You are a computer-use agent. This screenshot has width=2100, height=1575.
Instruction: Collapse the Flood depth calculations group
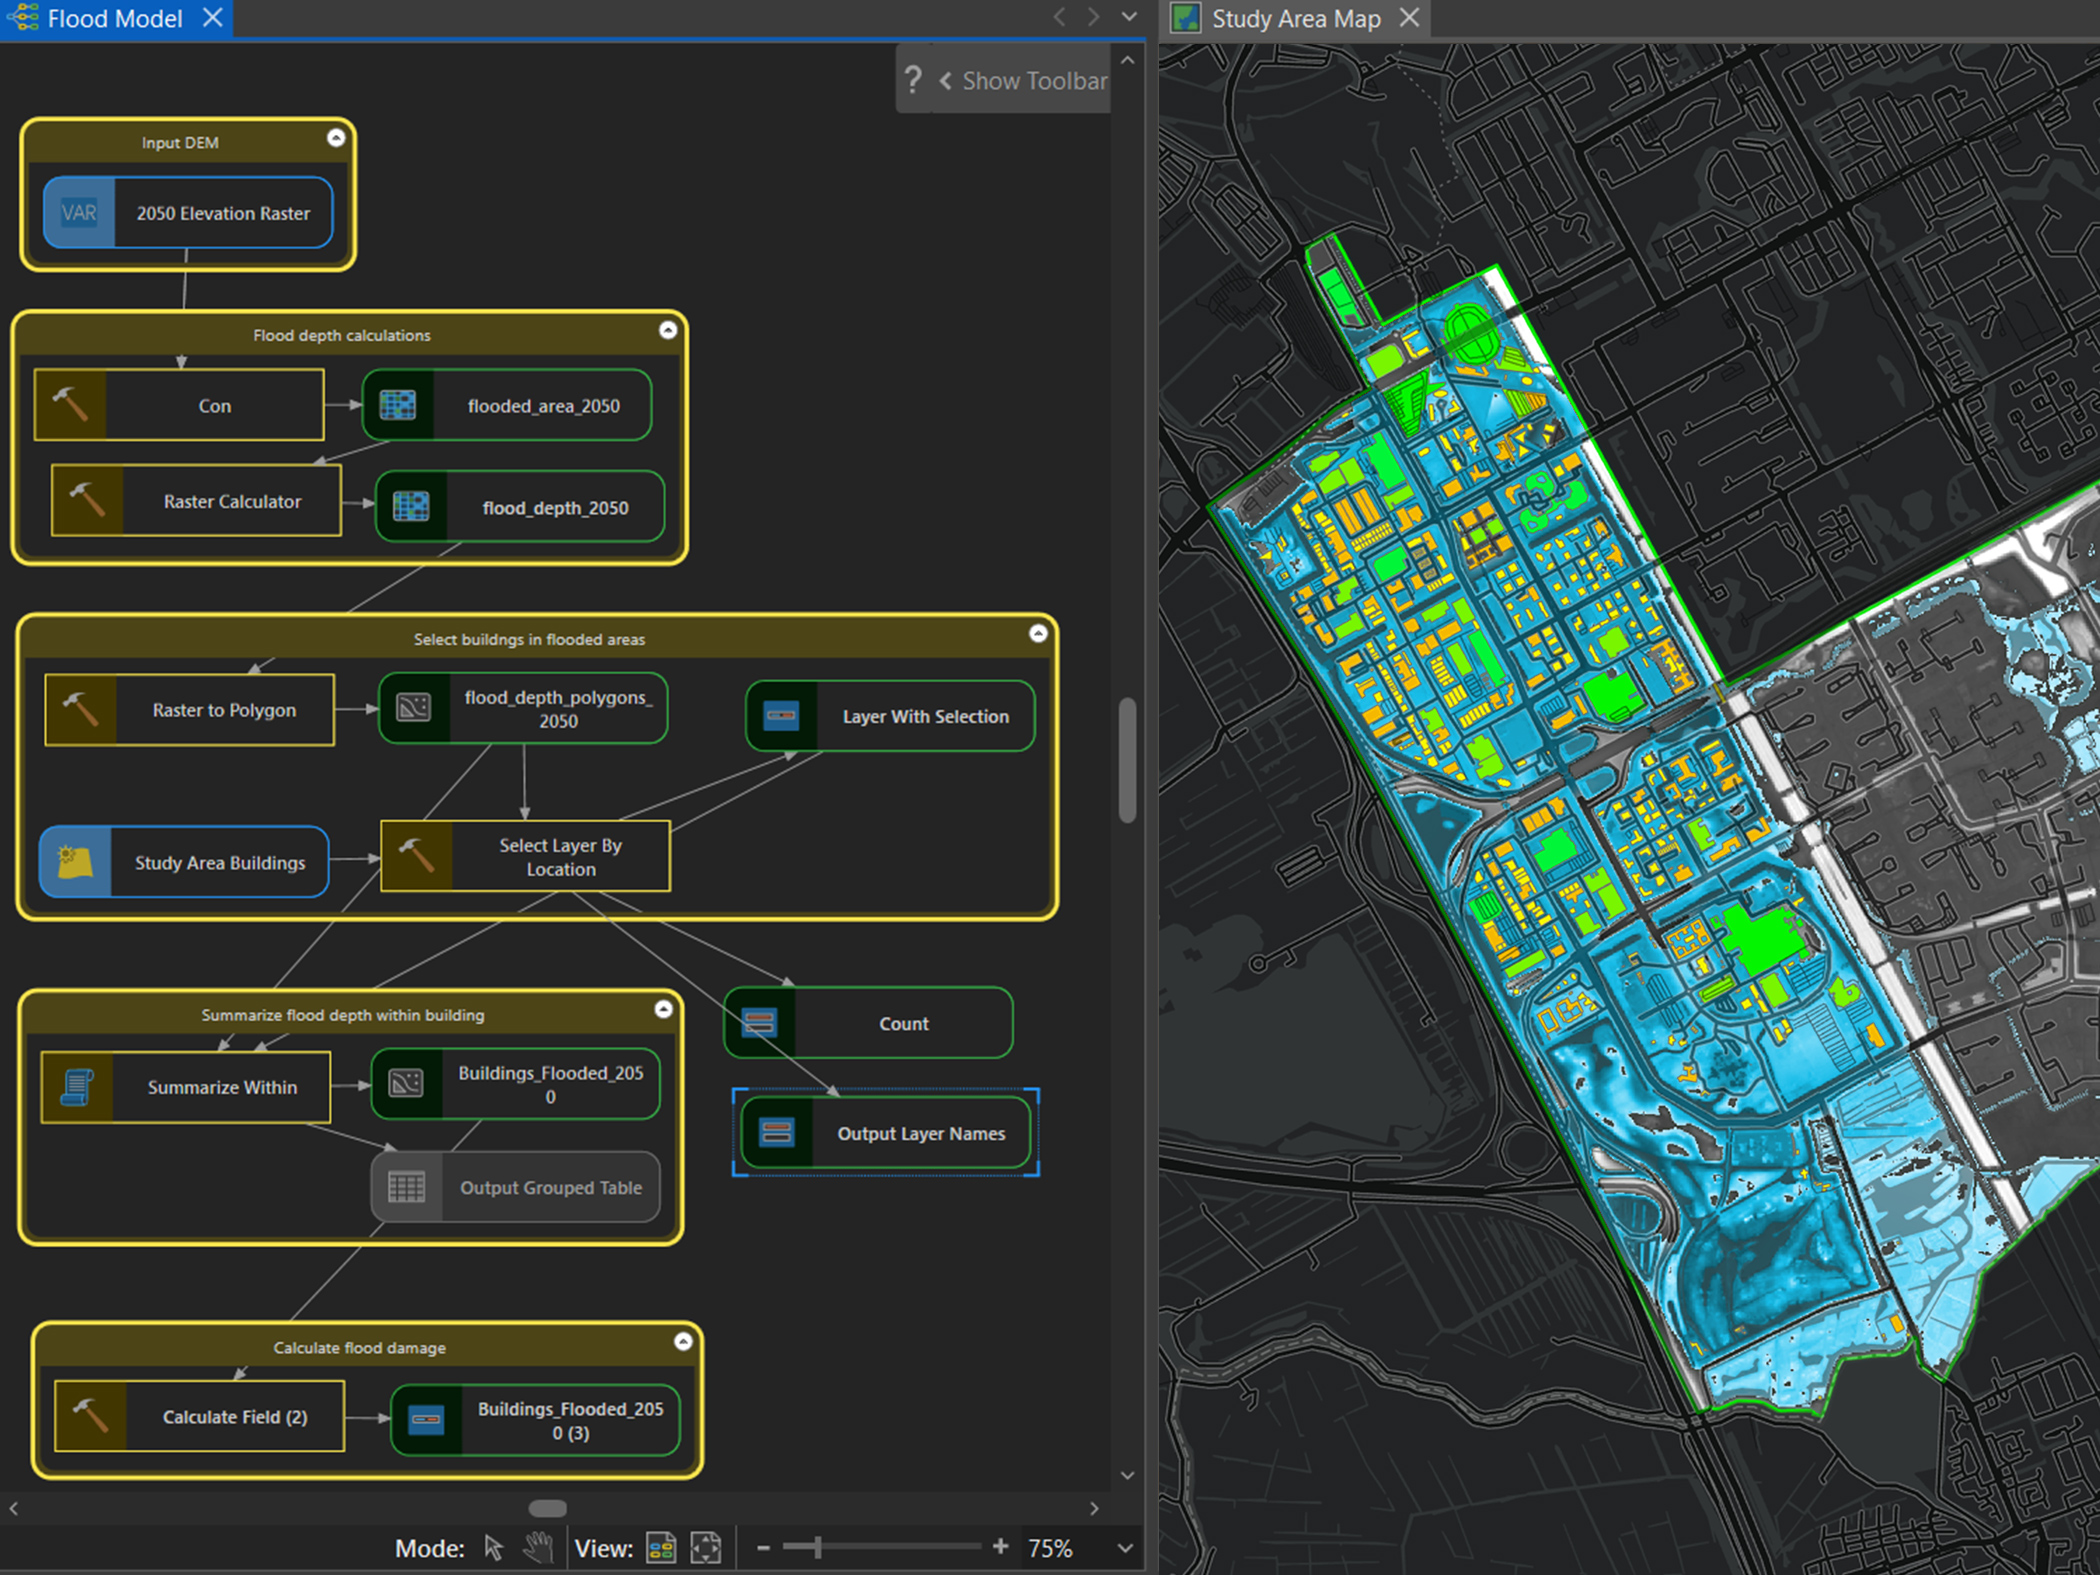click(669, 330)
